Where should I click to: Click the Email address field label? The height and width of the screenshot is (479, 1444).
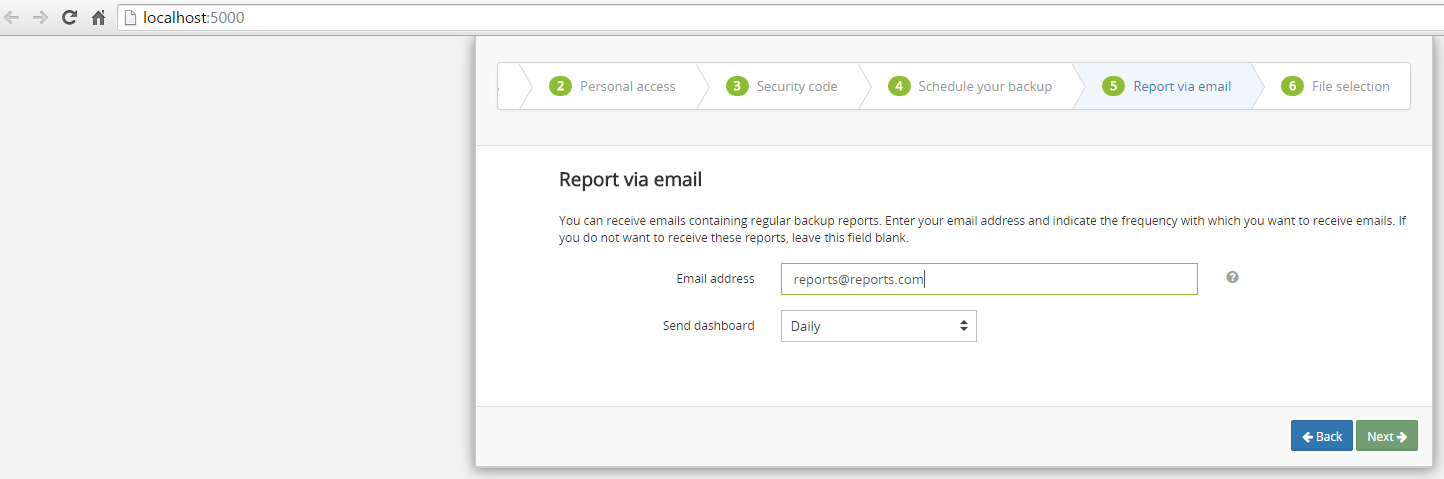point(715,279)
